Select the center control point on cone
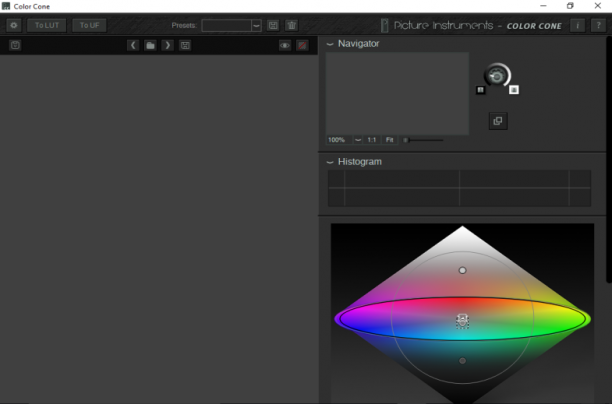 pos(463,321)
